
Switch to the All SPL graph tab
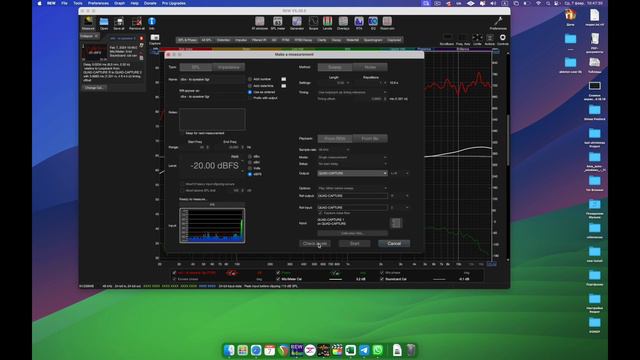(207, 40)
